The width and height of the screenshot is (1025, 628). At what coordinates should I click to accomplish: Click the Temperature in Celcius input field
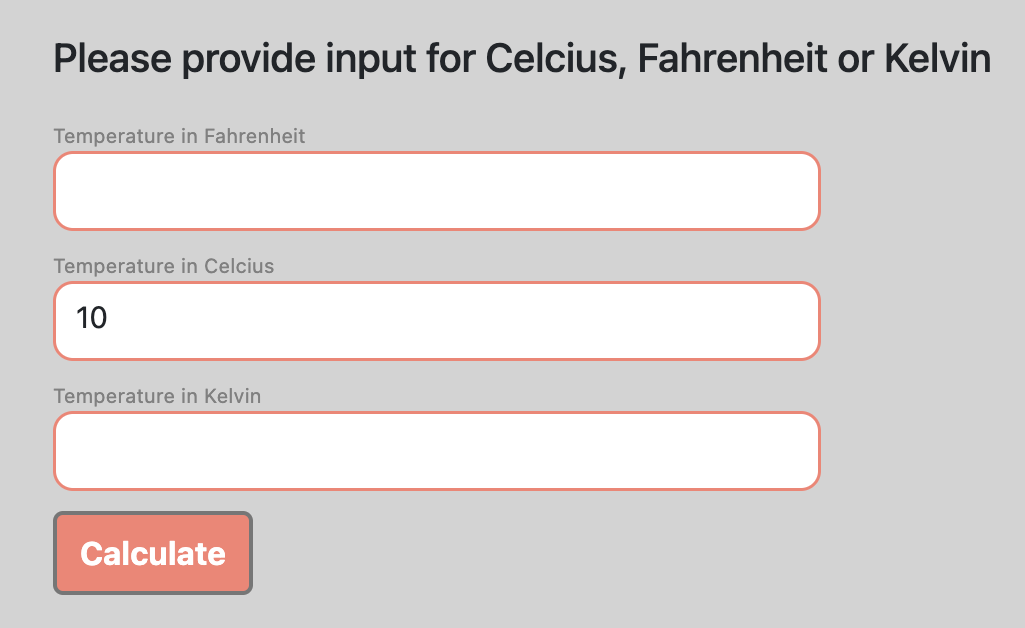click(435, 320)
